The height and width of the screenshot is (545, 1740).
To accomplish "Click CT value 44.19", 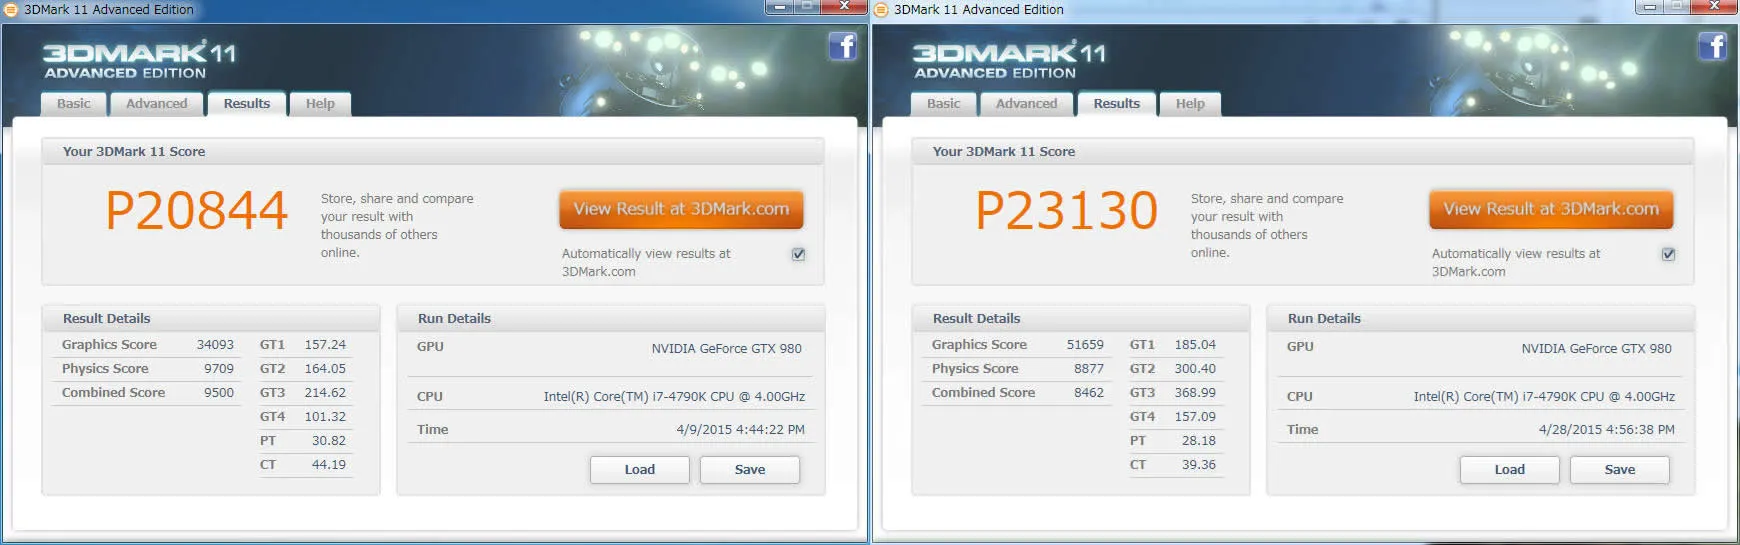I will [x=329, y=465].
